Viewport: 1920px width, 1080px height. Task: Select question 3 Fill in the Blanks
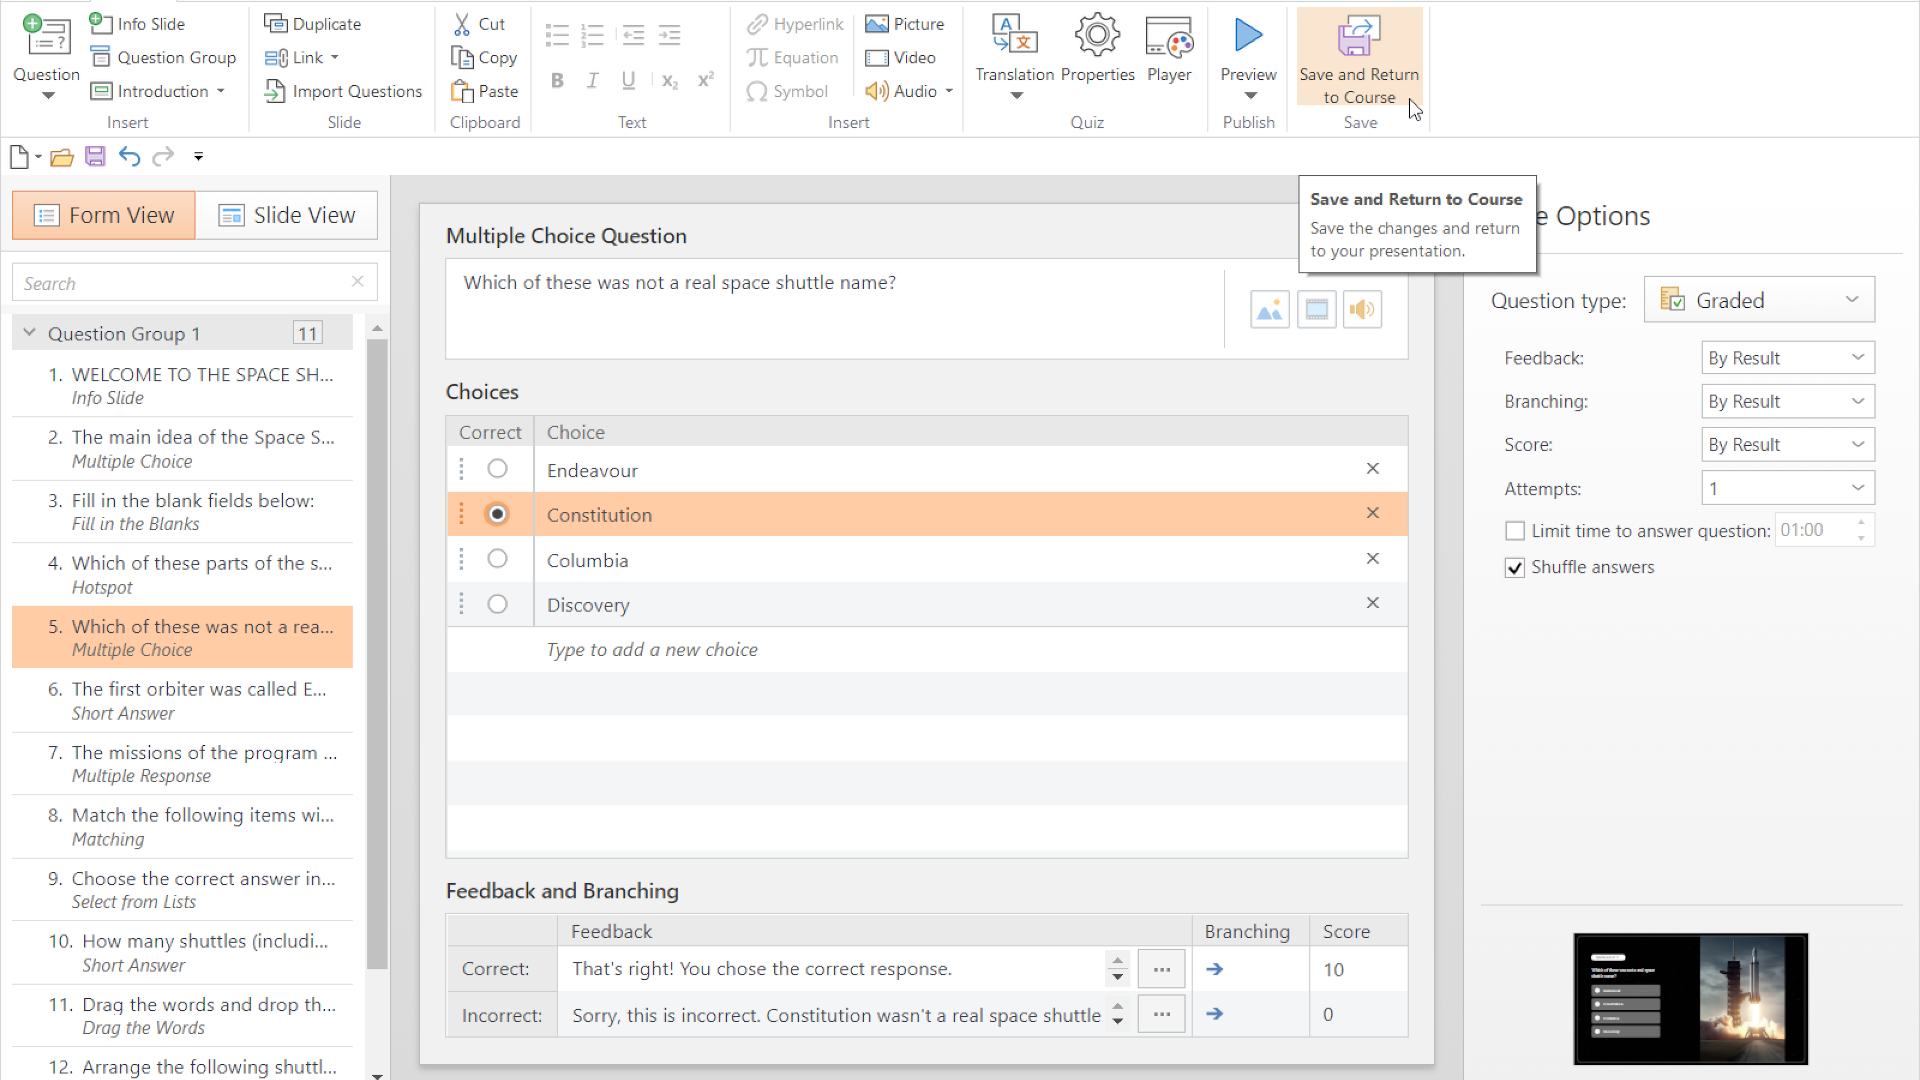(182, 511)
